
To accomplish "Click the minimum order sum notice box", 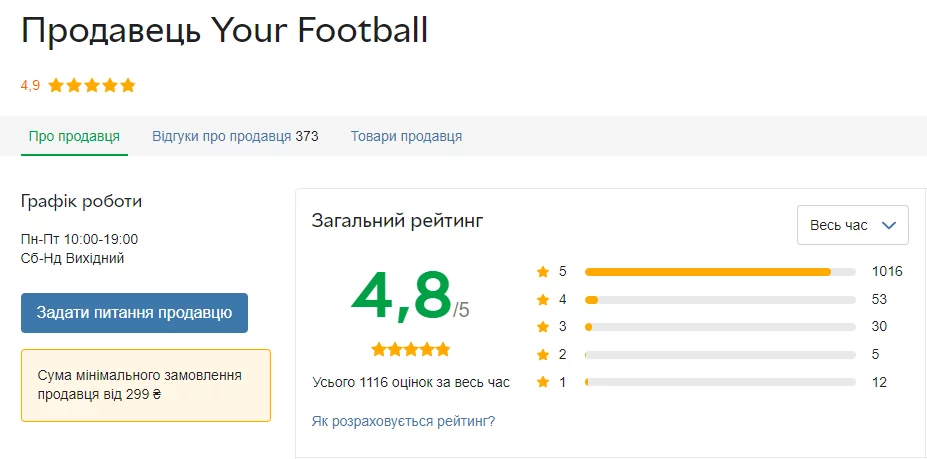I will click(146, 385).
